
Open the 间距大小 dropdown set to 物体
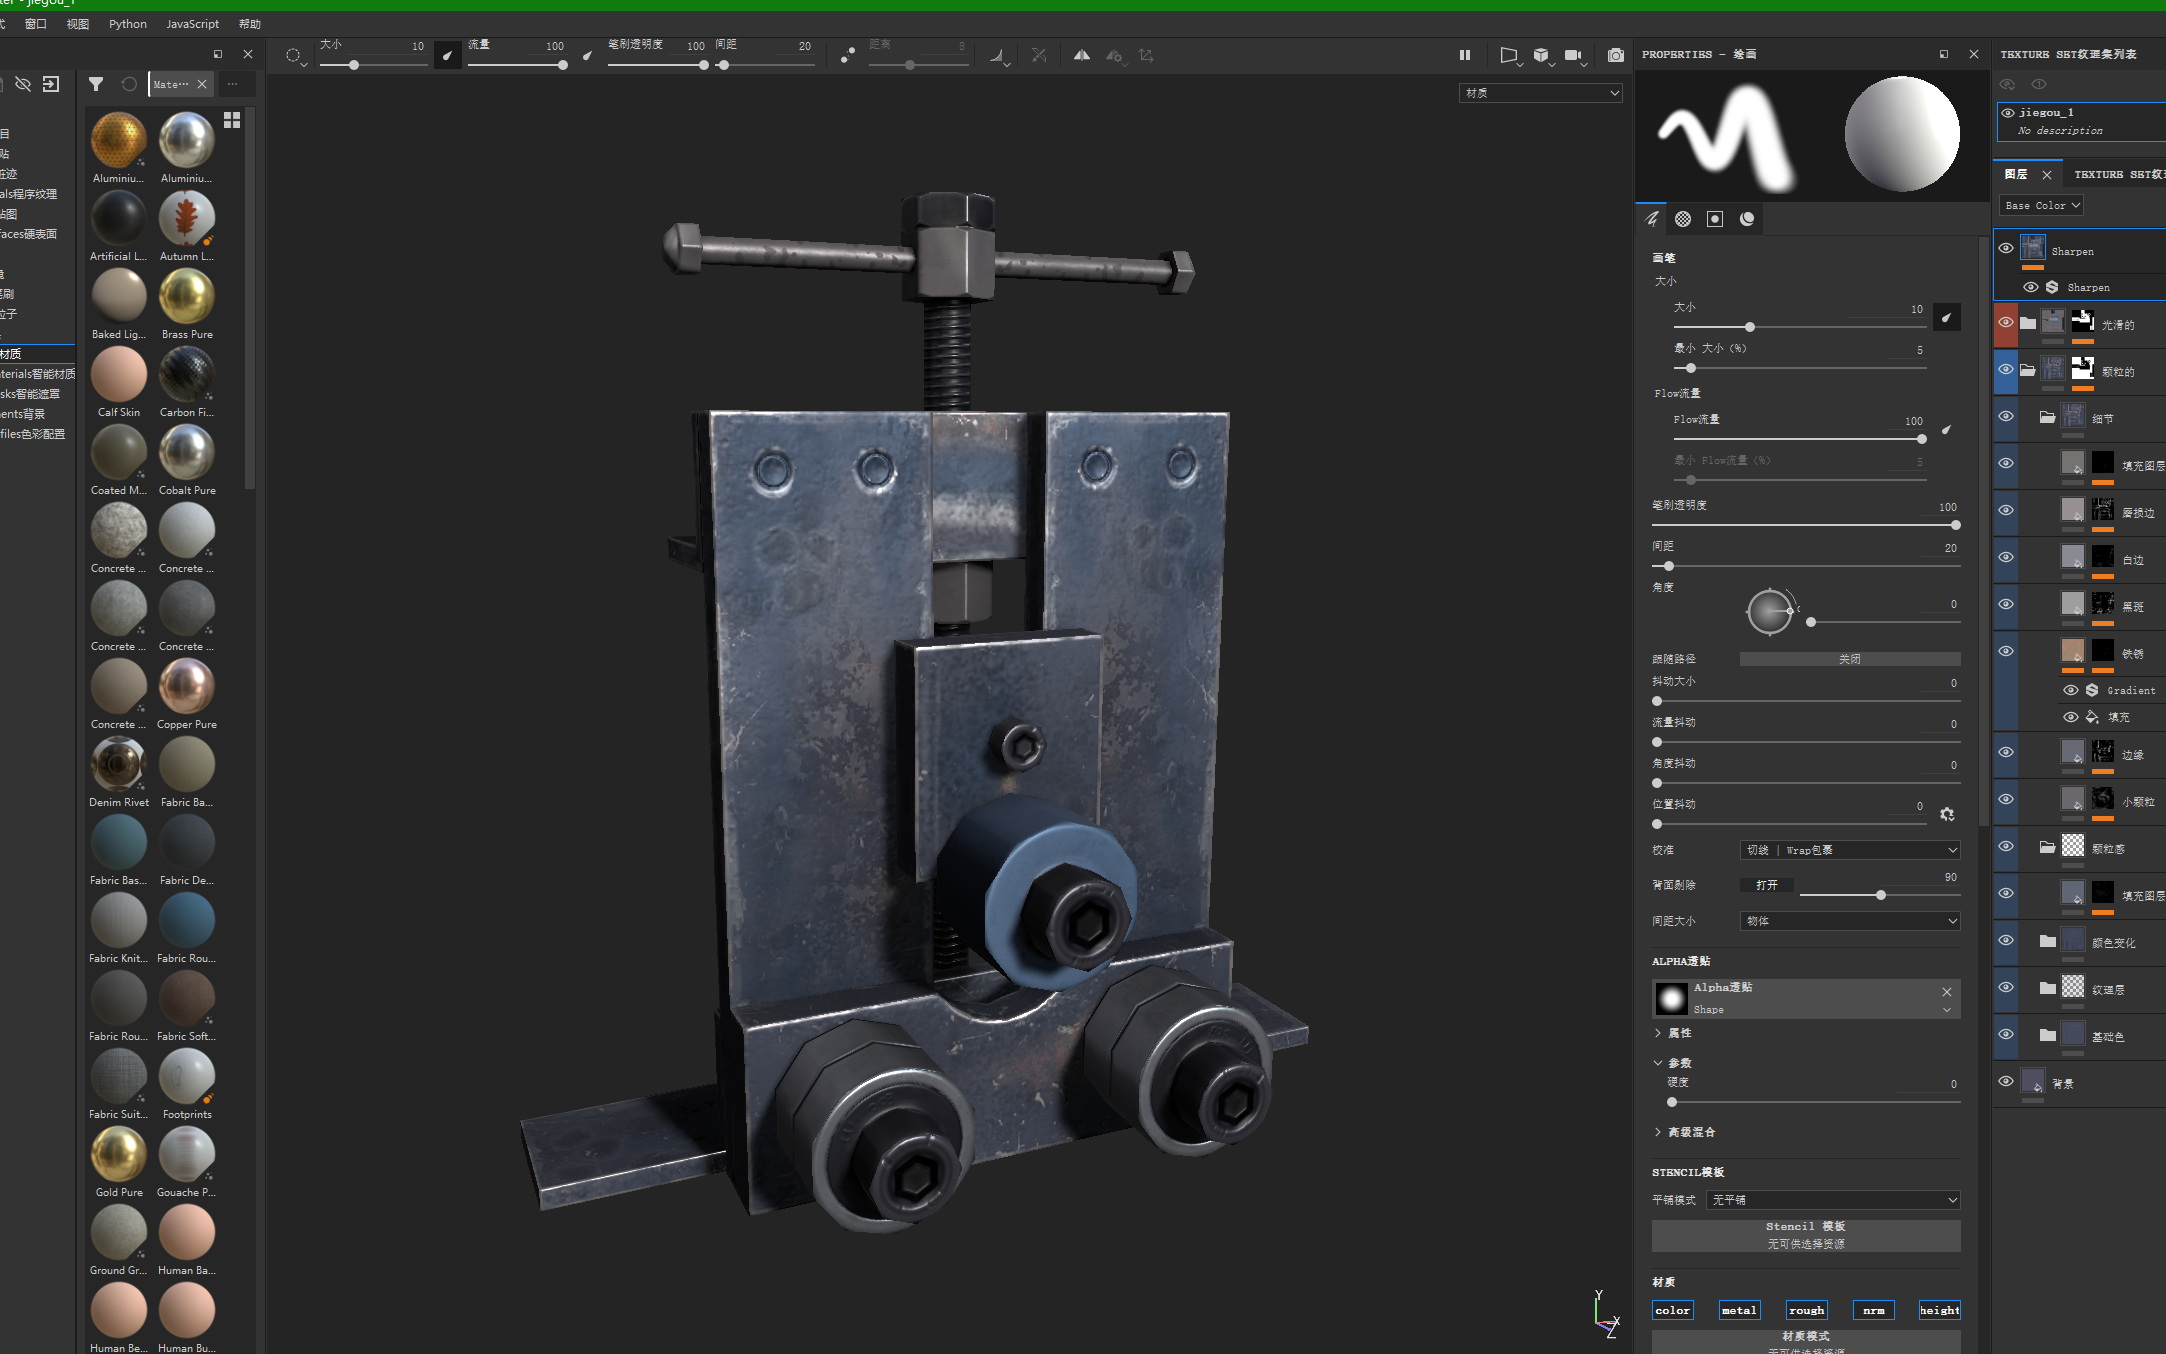pos(1850,921)
